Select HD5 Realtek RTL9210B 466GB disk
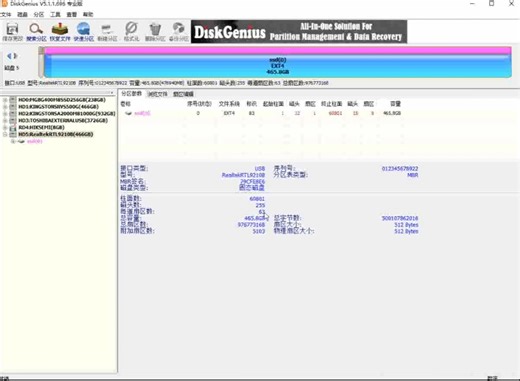The image size is (520, 381). [56, 134]
